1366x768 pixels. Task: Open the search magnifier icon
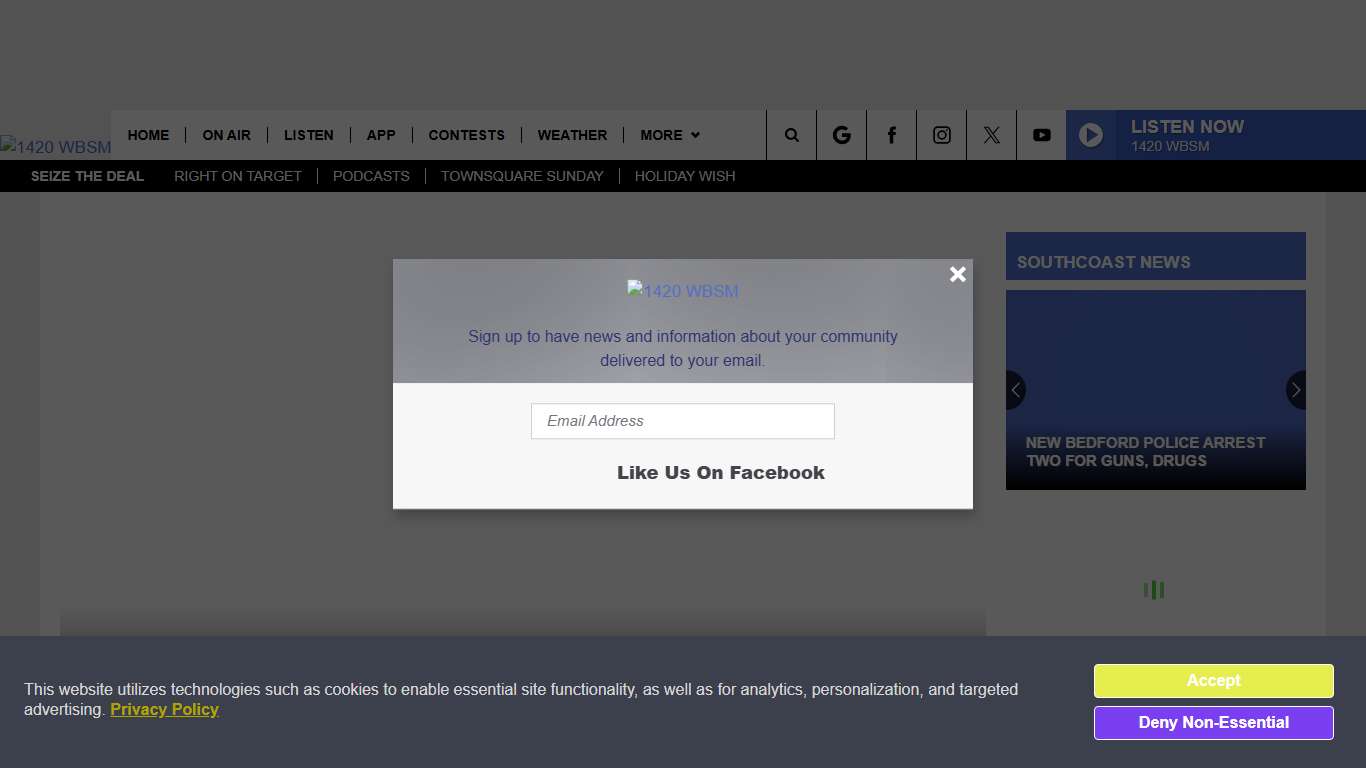coord(791,135)
